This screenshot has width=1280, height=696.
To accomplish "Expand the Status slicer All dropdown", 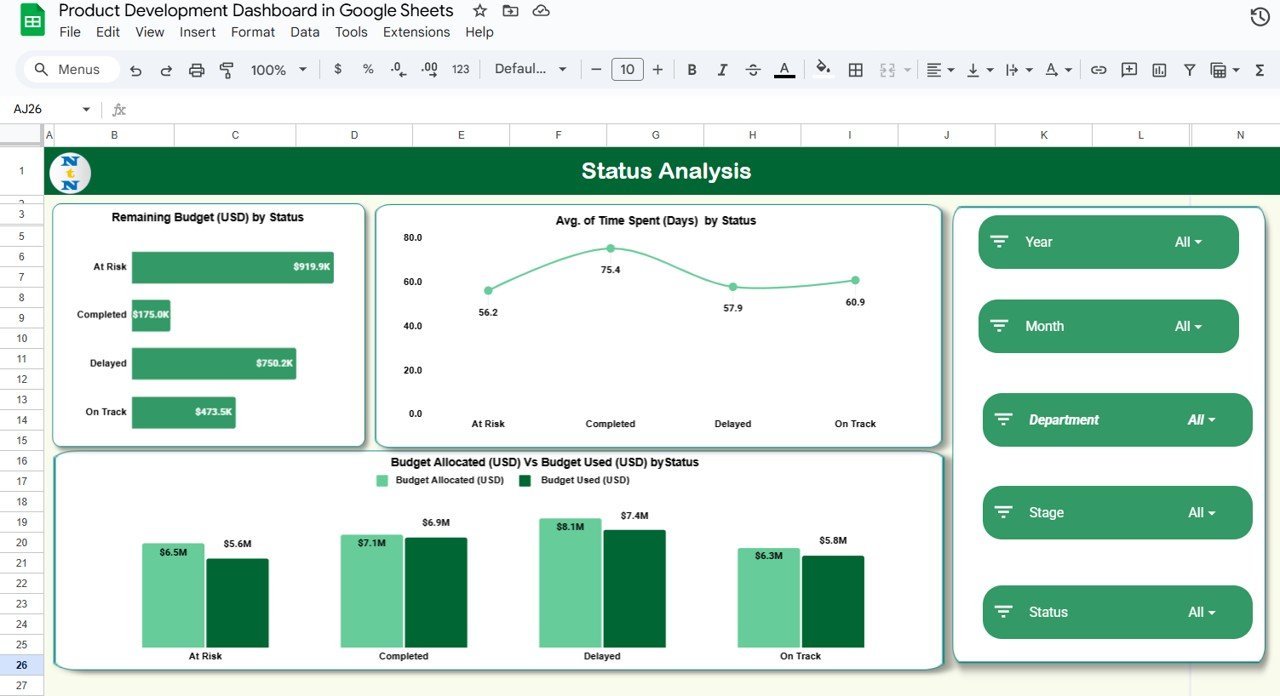I will pos(1204,612).
